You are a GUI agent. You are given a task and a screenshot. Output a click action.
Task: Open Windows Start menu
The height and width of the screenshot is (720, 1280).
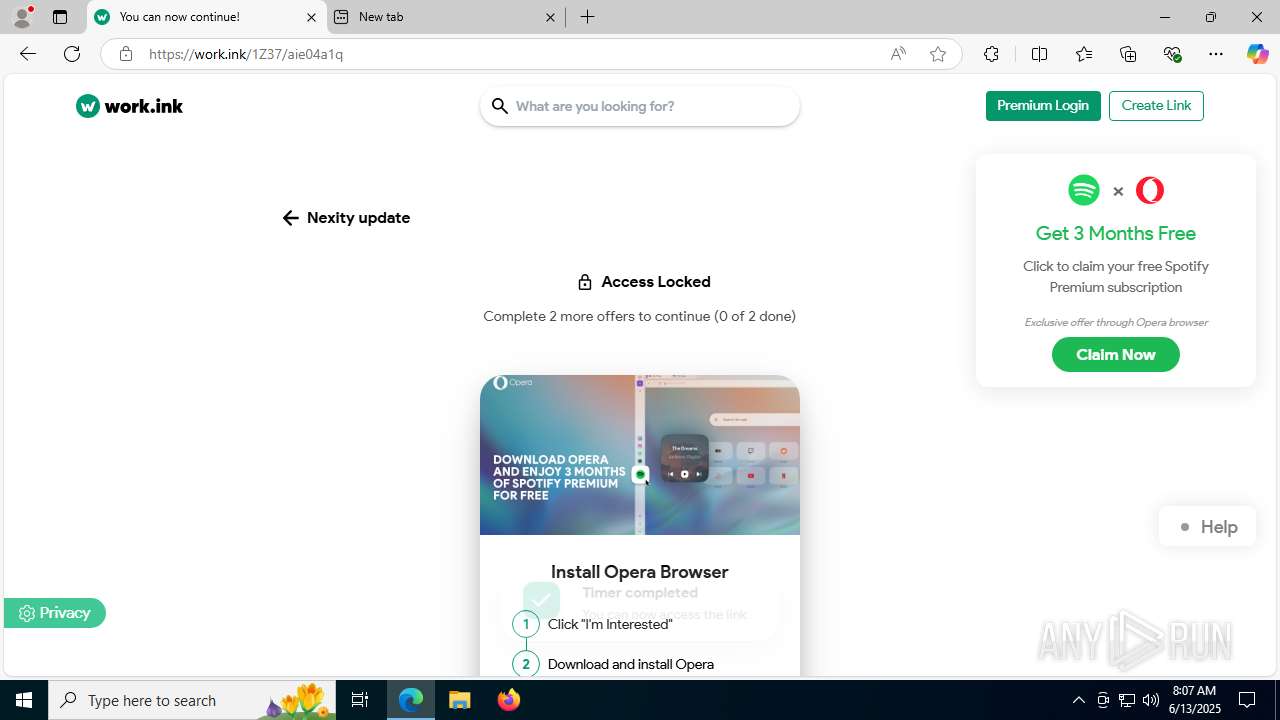click(24, 700)
